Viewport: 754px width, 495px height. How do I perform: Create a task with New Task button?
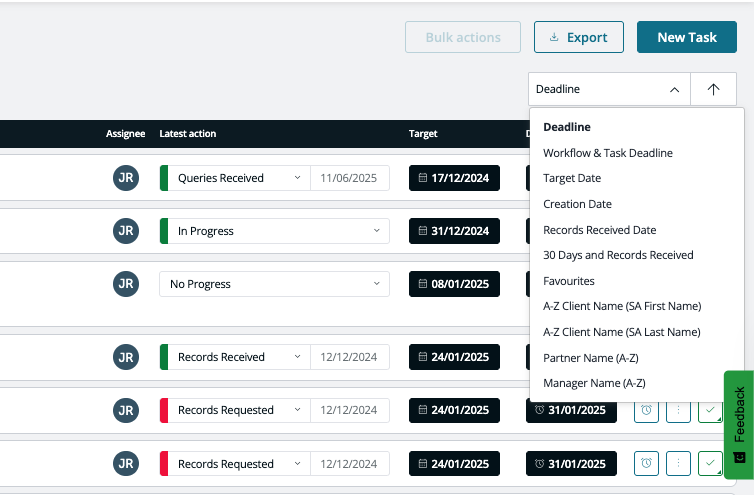point(686,37)
